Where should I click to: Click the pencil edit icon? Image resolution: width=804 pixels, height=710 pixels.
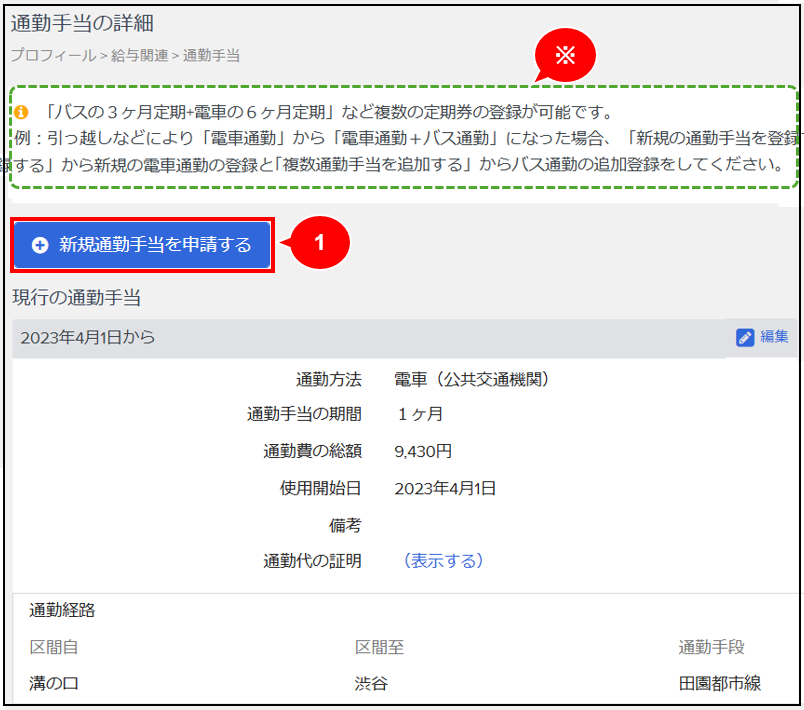coord(745,337)
